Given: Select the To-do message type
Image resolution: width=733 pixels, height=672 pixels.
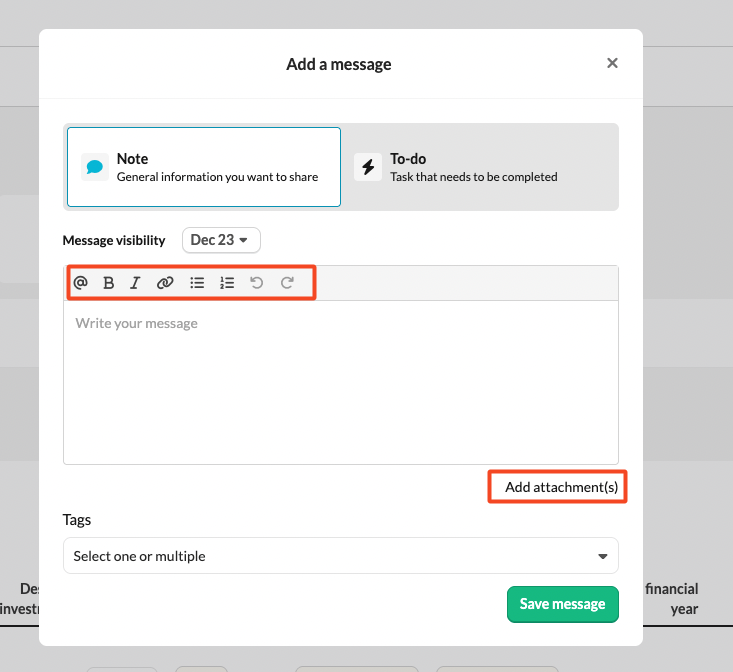Looking at the screenshot, I should [x=480, y=167].
